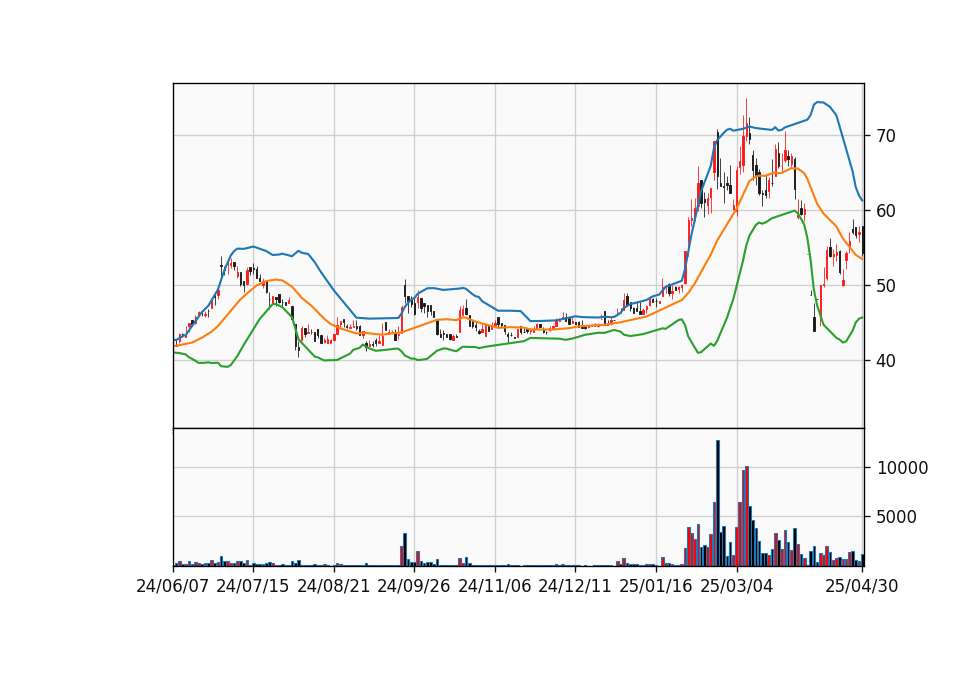This screenshot has height=690, width=960.
Task: Click the peak of the blue upper band
Action: tap(819, 102)
